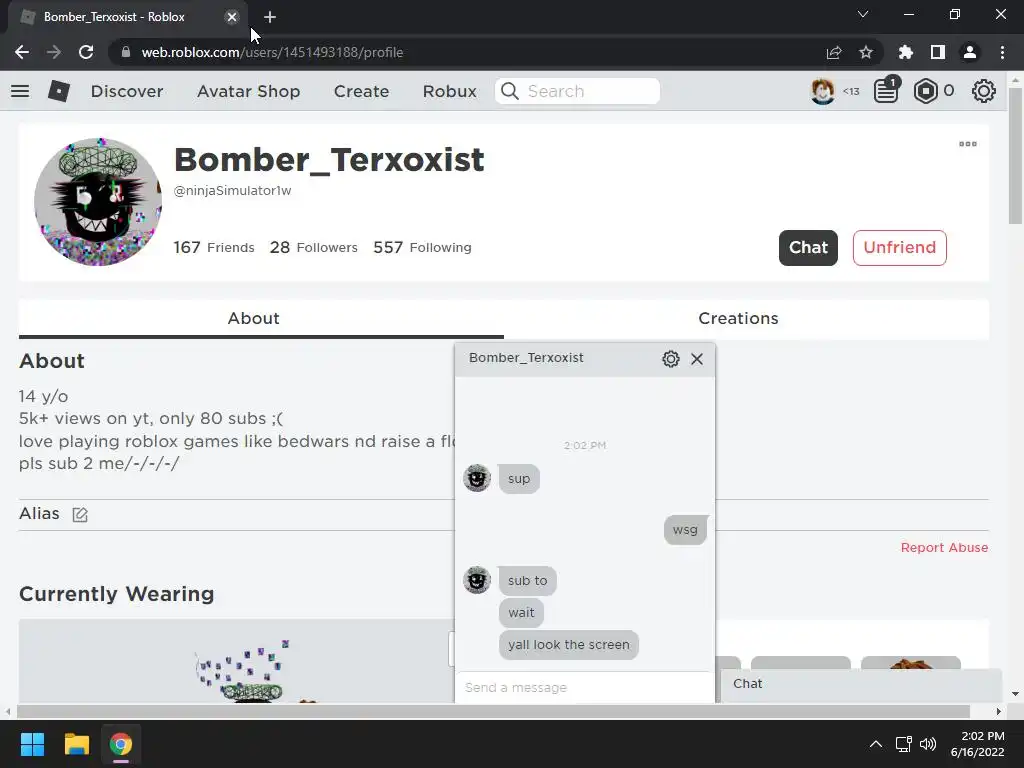Open the taskbar clock and date

[x=978, y=744]
